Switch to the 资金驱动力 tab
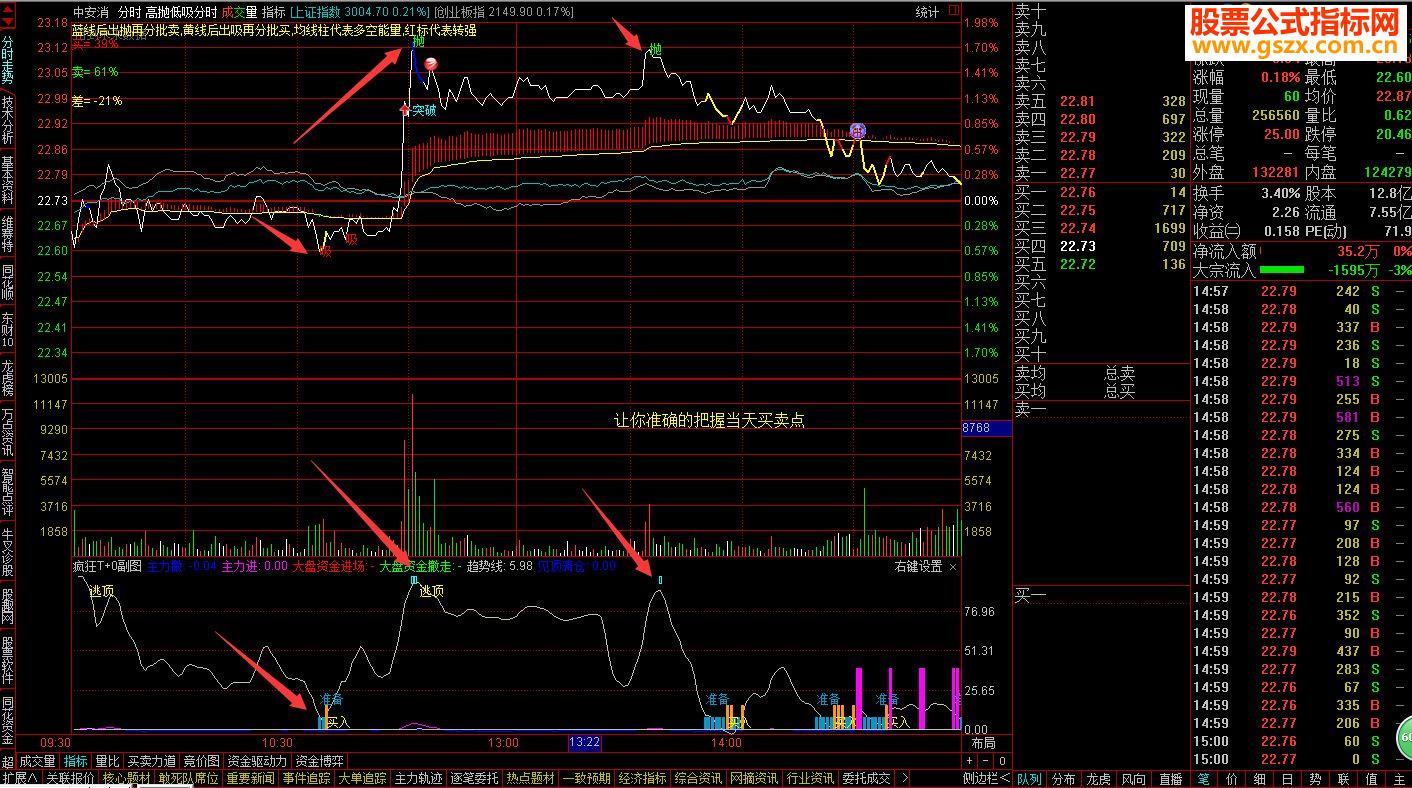Screen dimensions: 1412x788 point(258,761)
